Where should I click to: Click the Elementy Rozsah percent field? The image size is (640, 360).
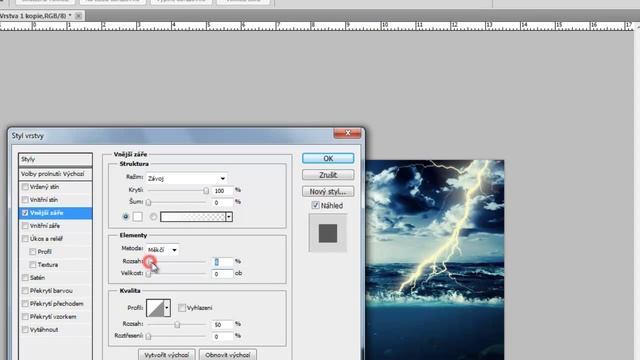tap(222, 262)
